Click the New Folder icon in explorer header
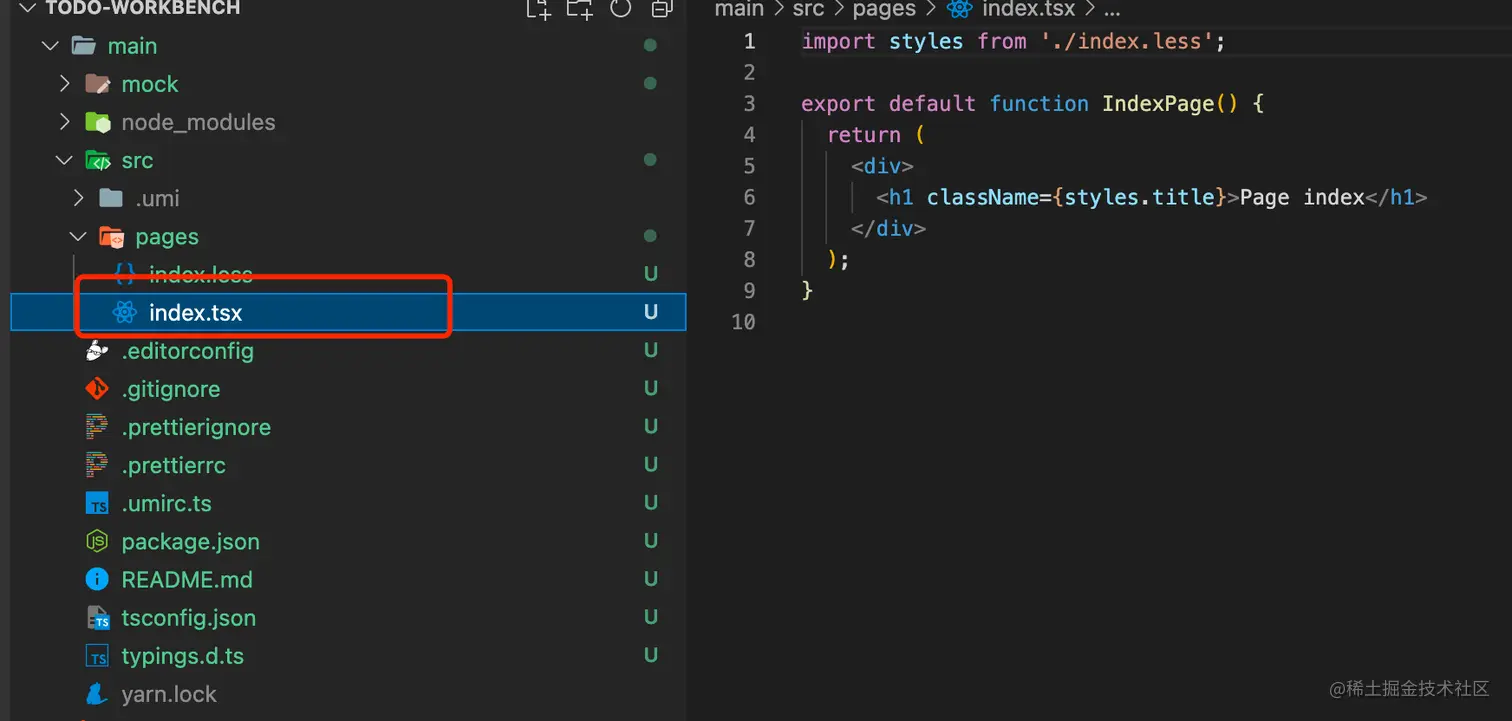The height and width of the screenshot is (721, 1512). point(579,9)
